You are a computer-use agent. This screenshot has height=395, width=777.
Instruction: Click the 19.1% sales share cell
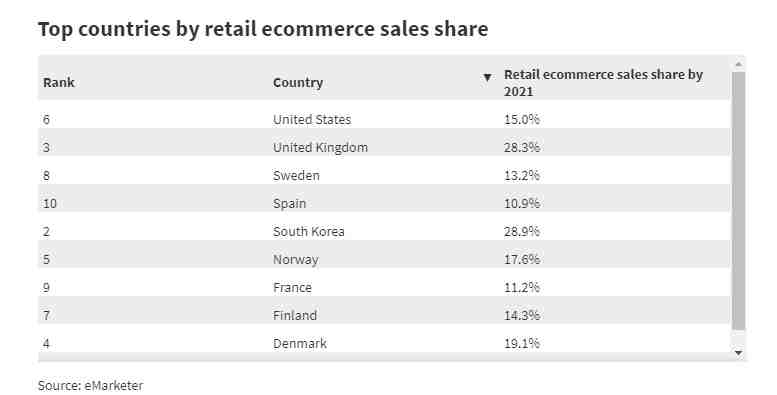click(x=522, y=343)
